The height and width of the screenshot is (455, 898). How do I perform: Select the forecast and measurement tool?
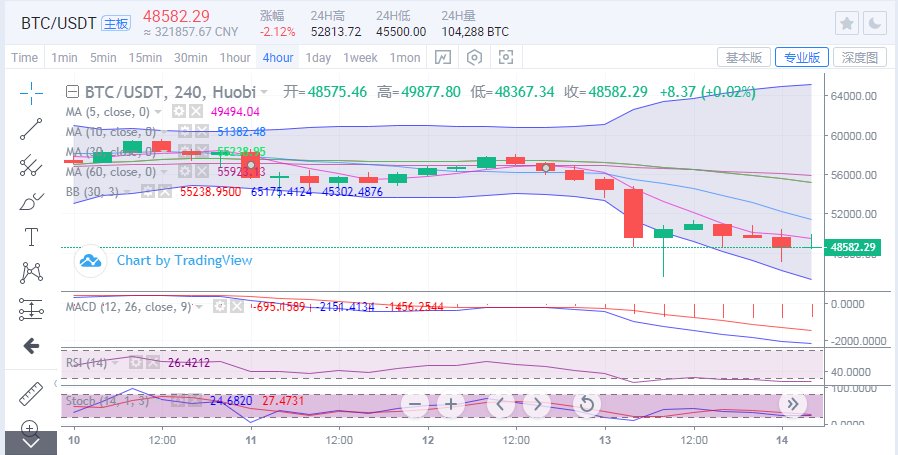[x=31, y=309]
